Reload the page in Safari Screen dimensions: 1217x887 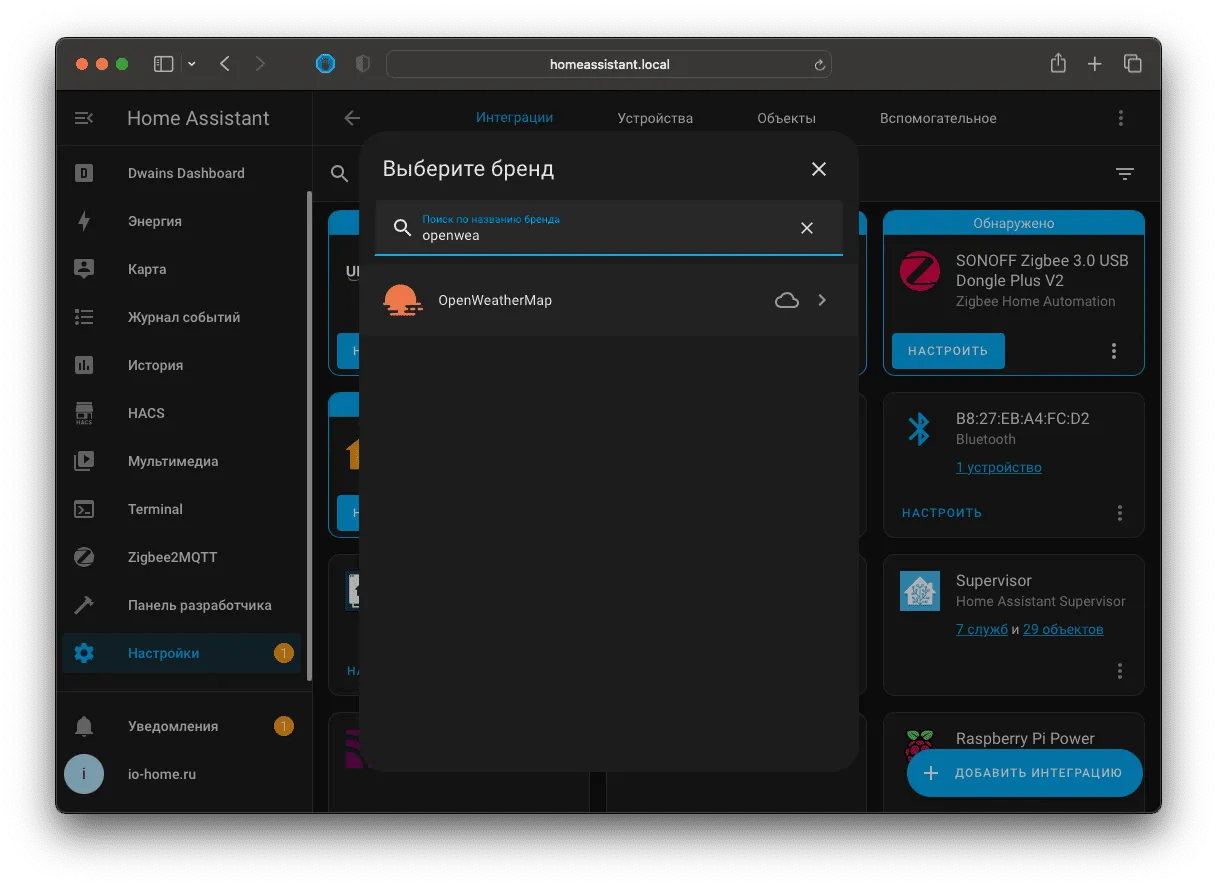tap(819, 65)
